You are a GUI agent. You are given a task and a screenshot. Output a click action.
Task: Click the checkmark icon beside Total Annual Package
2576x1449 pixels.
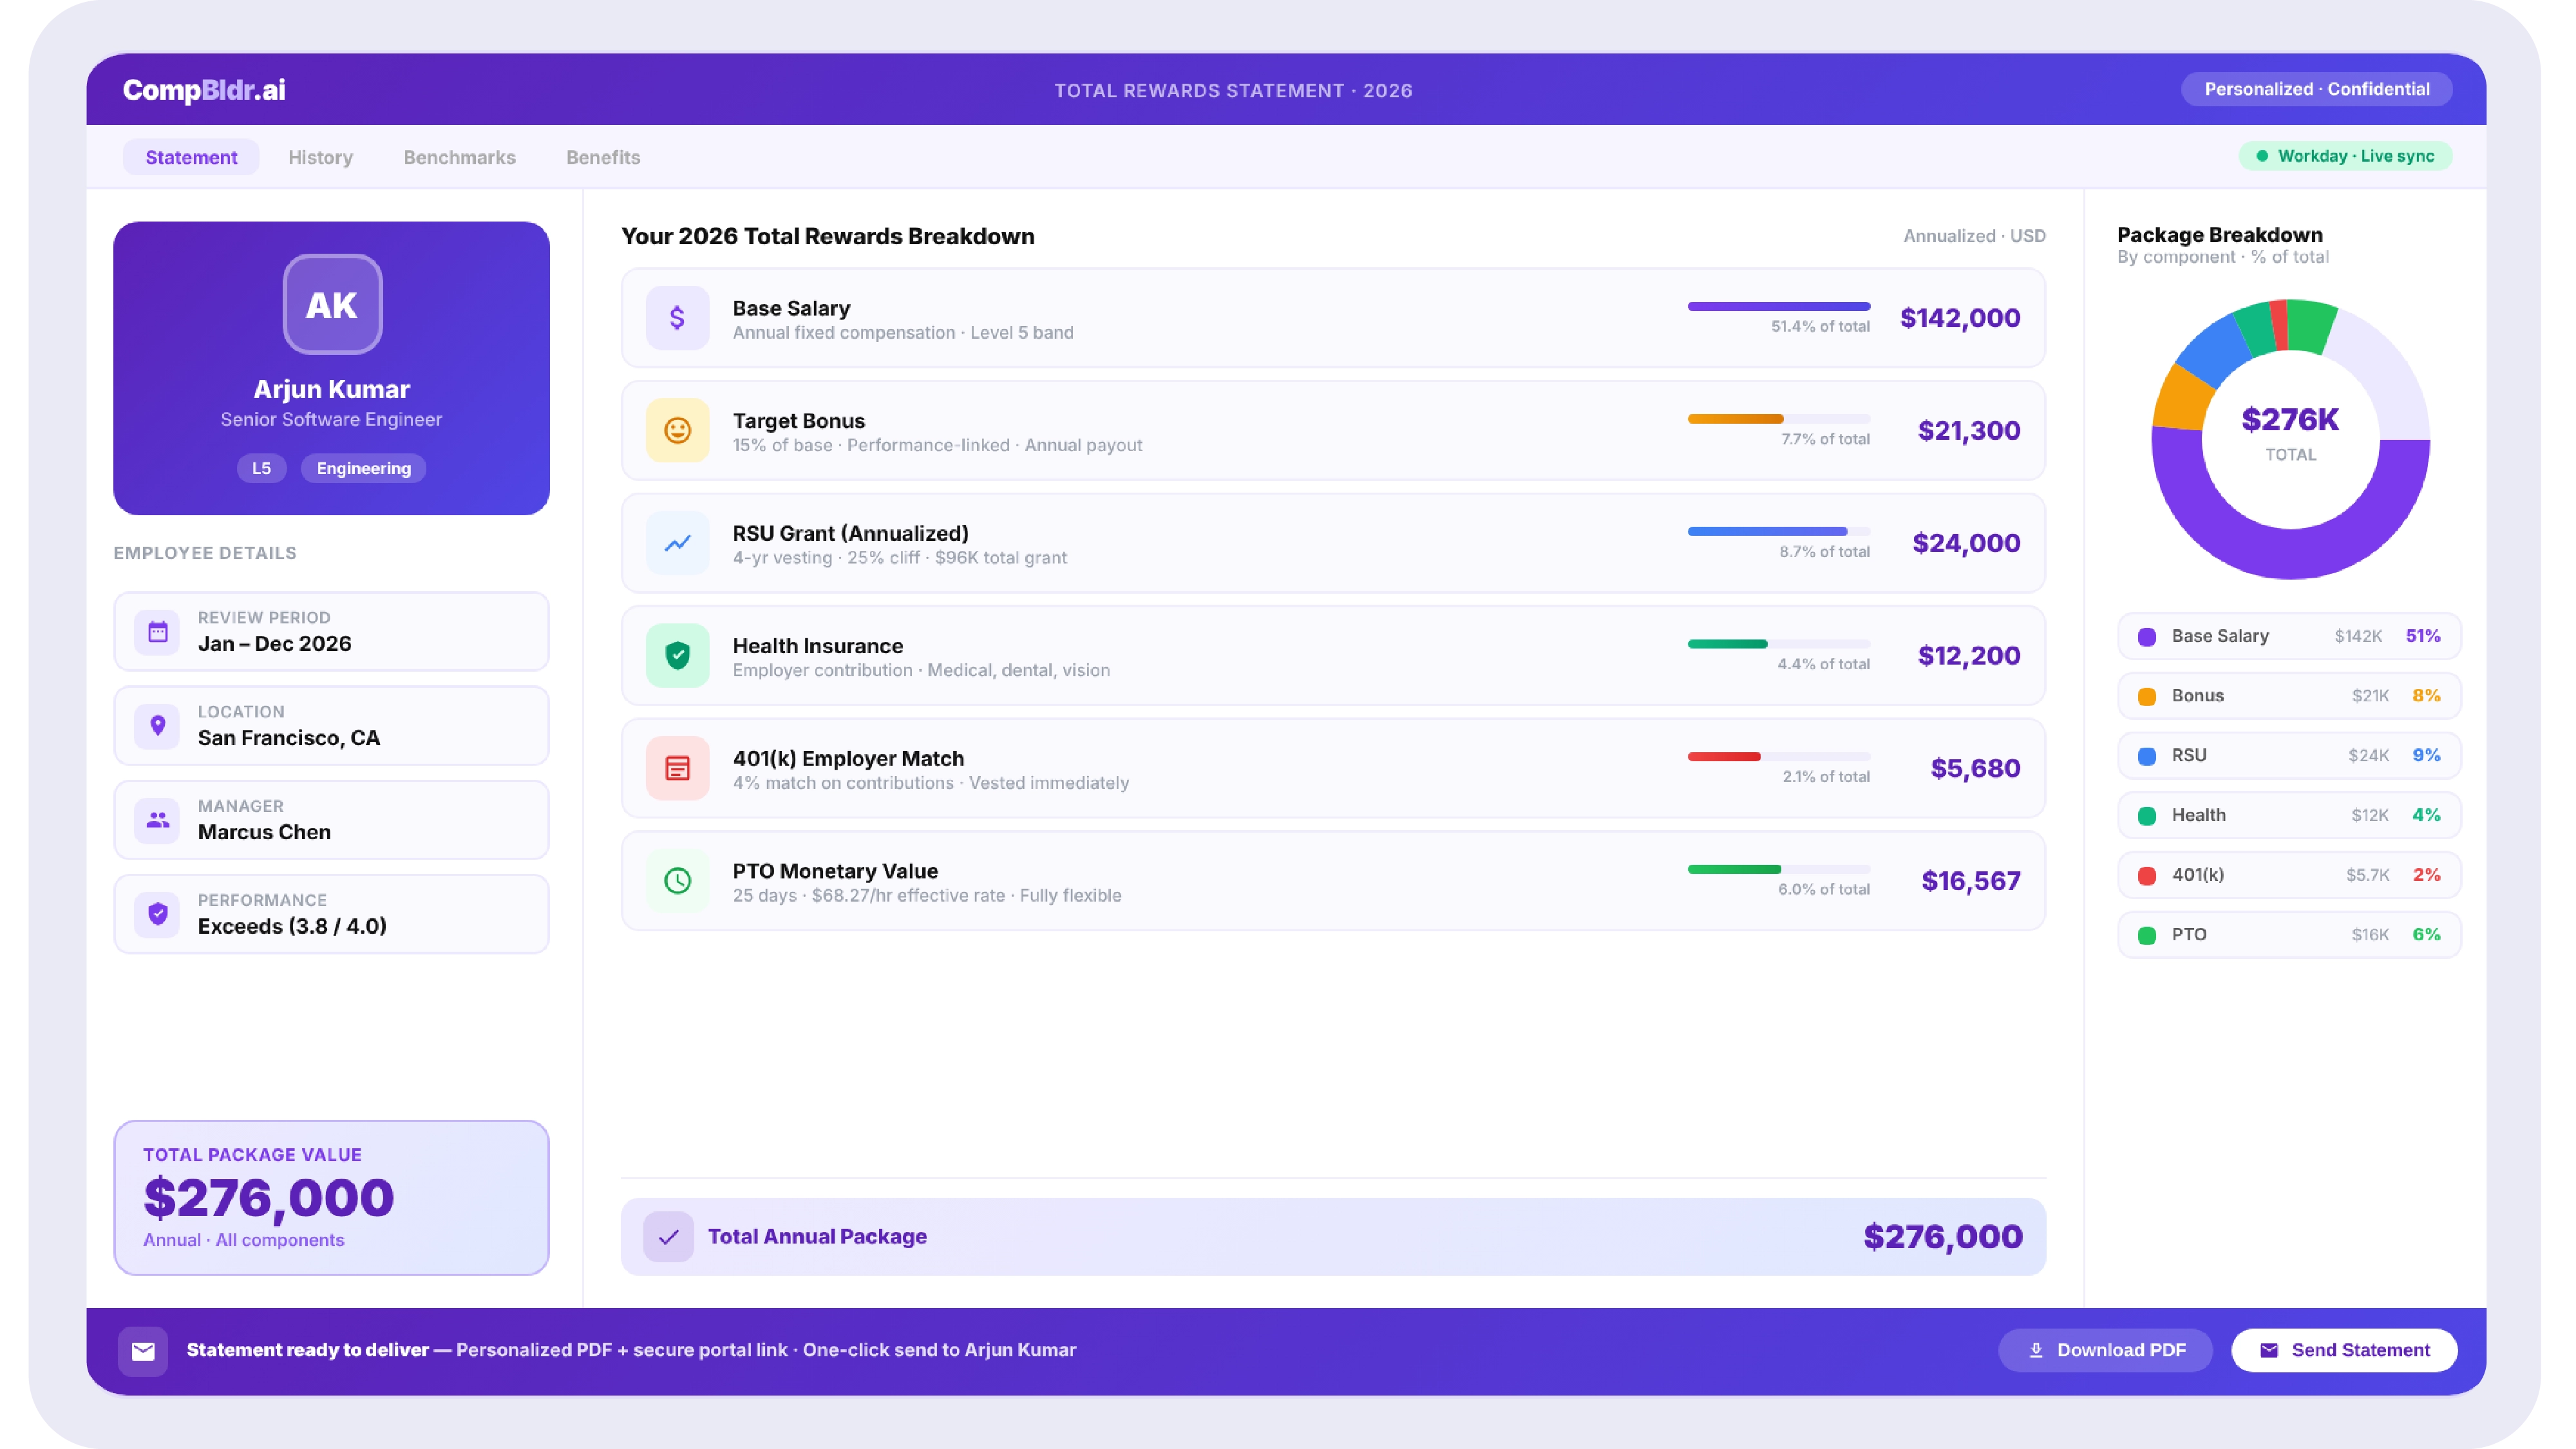pos(668,1237)
